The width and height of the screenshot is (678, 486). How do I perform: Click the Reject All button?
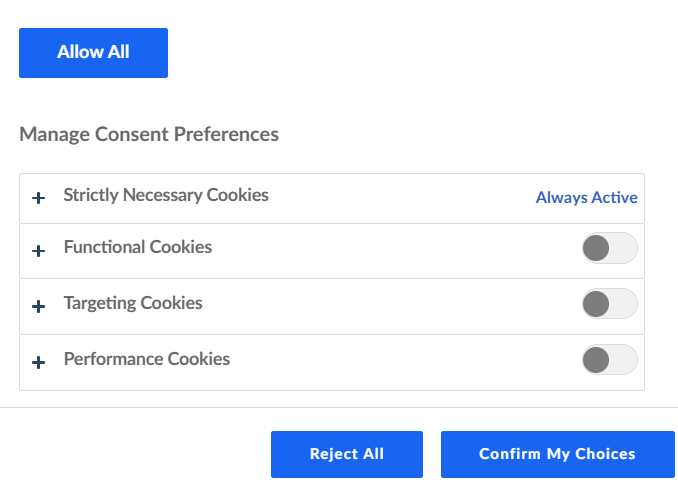coord(347,454)
